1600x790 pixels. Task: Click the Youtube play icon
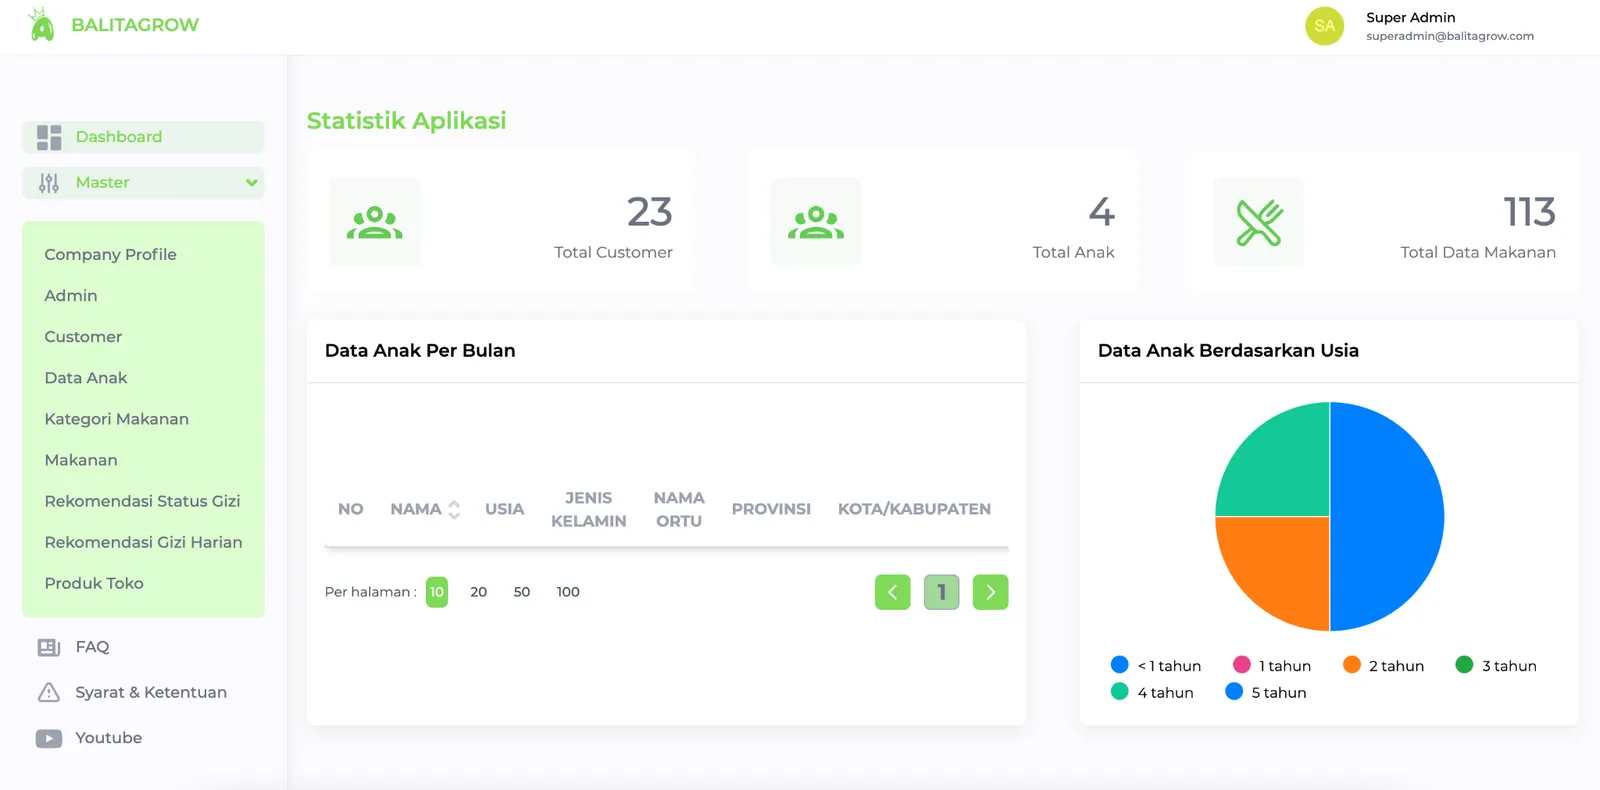click(49, 738)
